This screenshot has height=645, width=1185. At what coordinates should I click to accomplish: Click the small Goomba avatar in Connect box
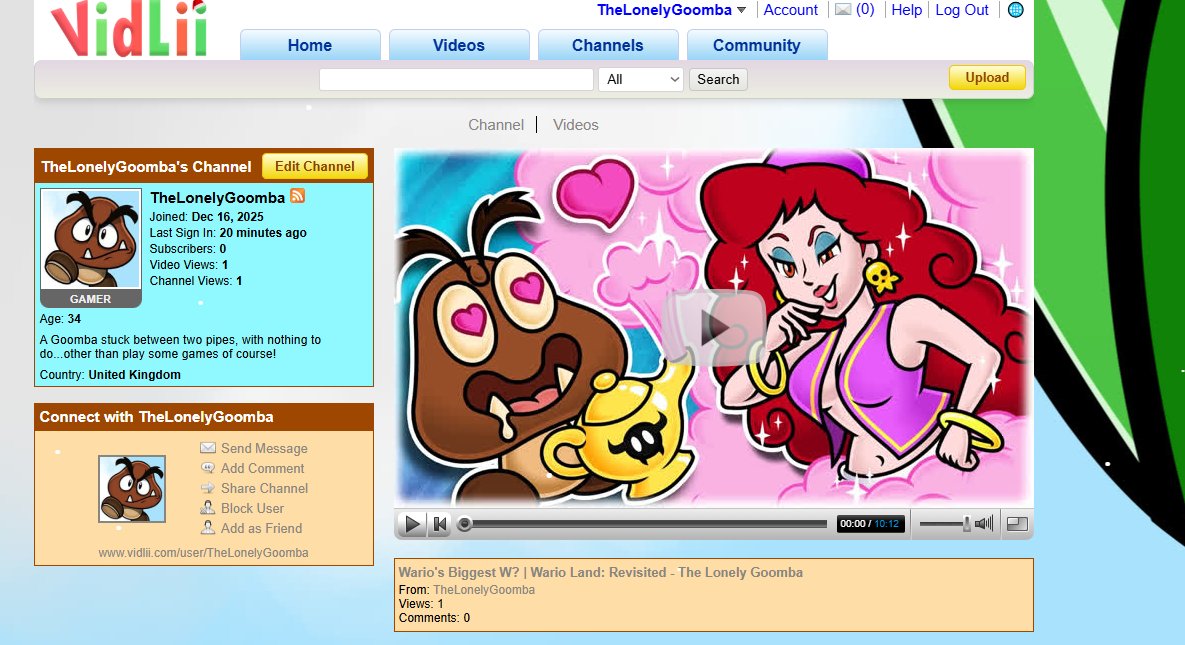coord(132,488)
